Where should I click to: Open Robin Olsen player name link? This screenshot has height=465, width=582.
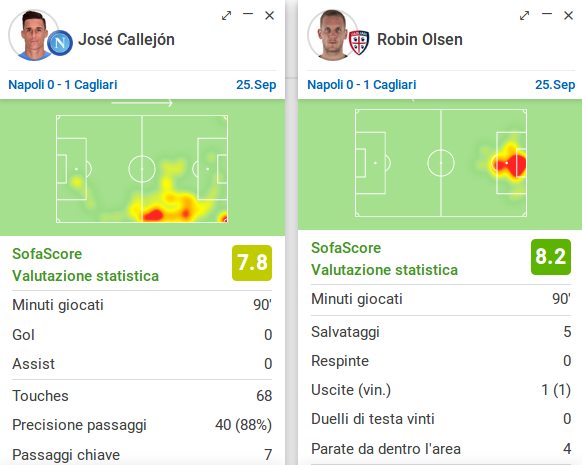pyautogui.click(x=420, y=39)
